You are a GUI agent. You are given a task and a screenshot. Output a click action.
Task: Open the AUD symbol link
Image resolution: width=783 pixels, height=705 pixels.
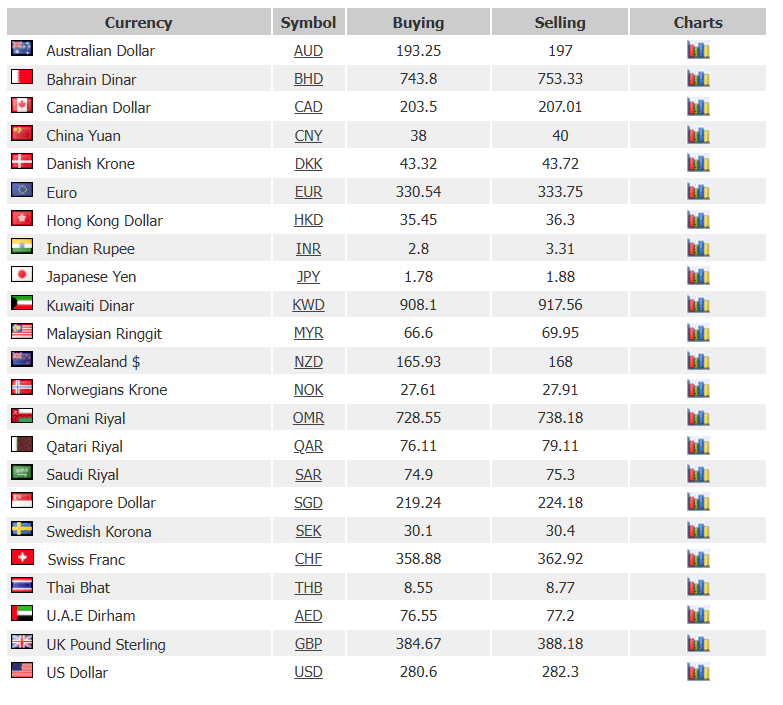pos(308,51)
